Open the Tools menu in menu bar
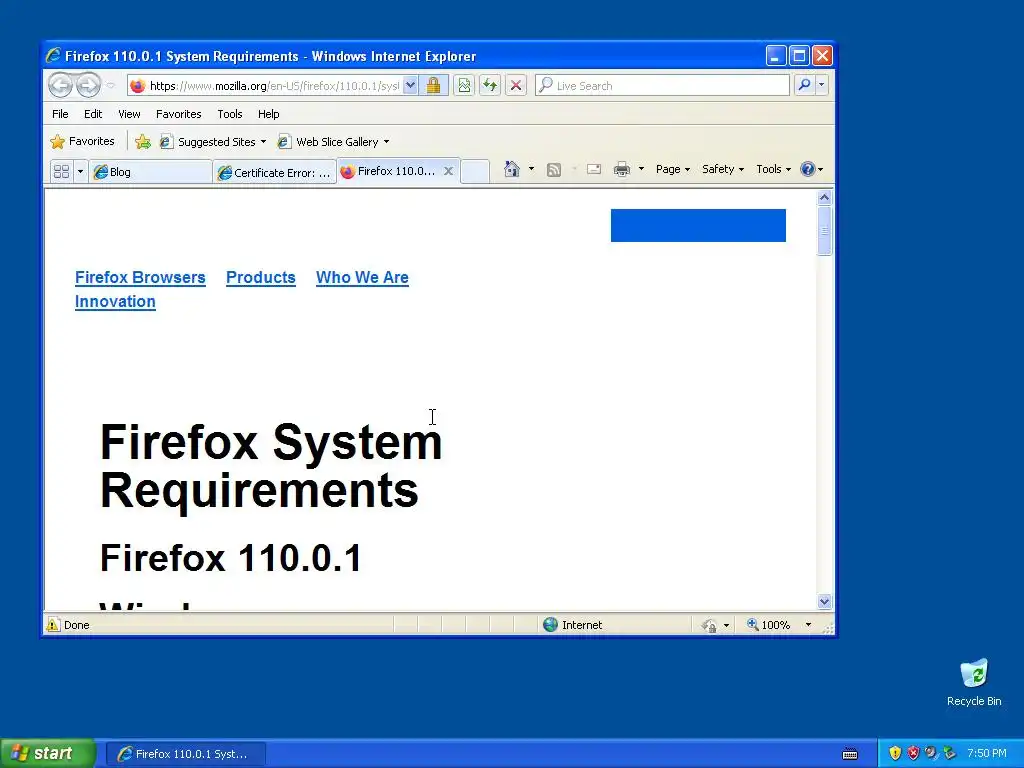 (x=230, y=114)
